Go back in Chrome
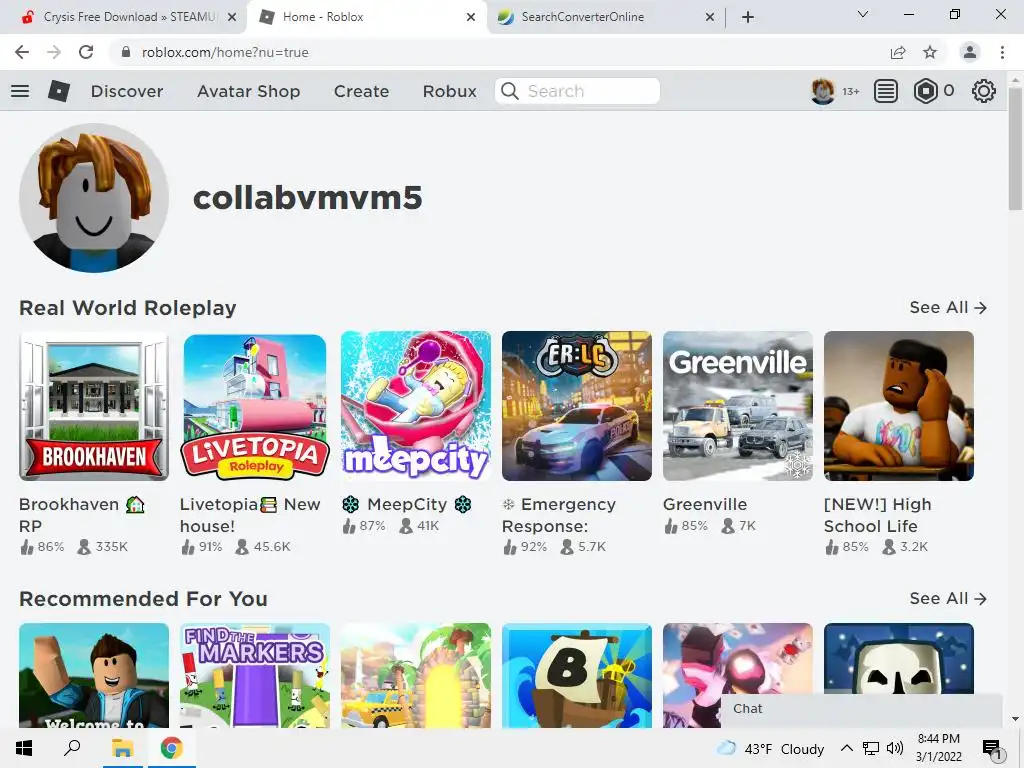The height and width of the screenshot is (768, 1024). pos(22,52)
